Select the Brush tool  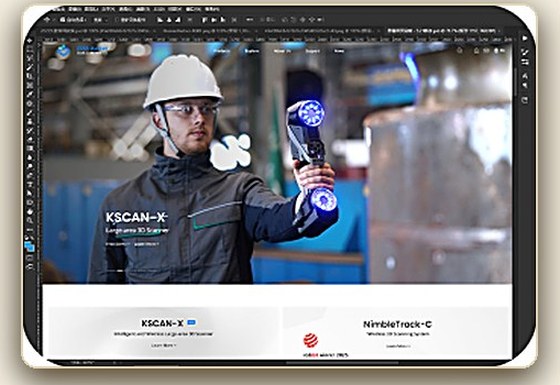point(30,112)
